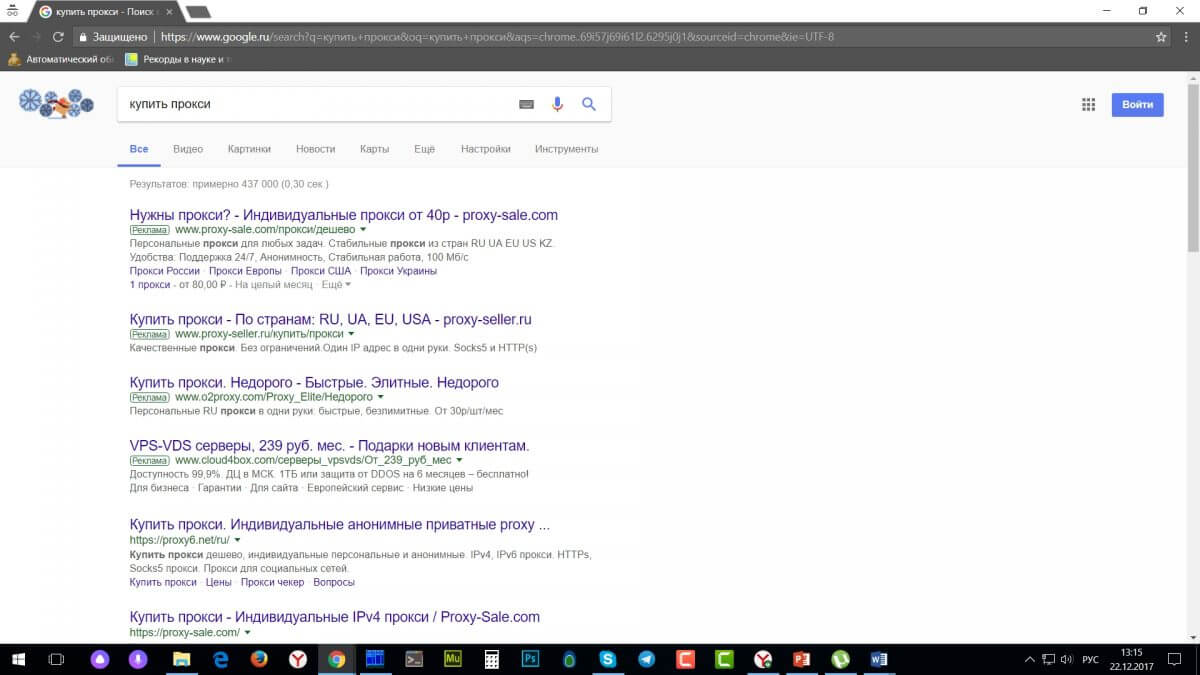
Task: Reload the page with refresh icon
Action: tap(59, 37)
